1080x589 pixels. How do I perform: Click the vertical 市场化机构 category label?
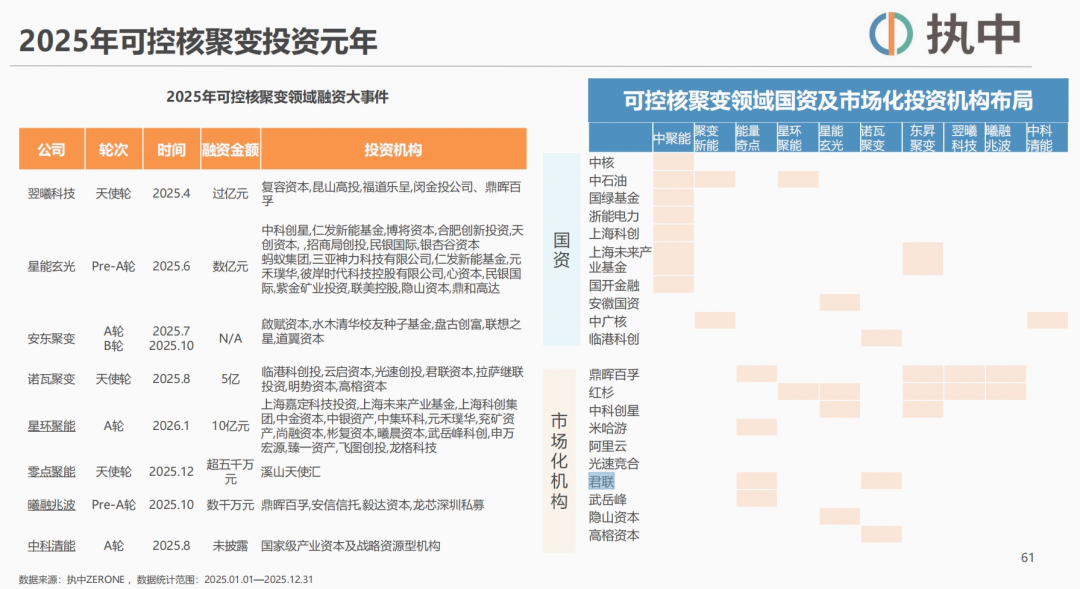[559, 459]
